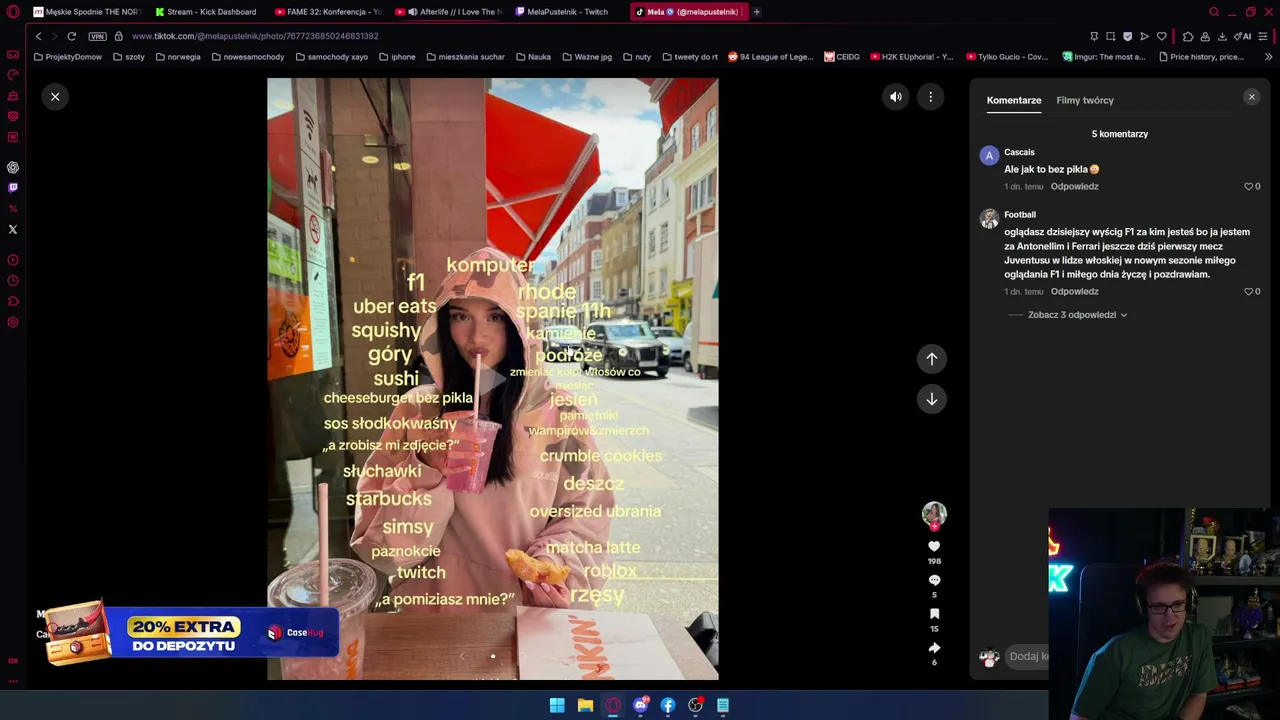
Task: Open the '94 League of Lege...' bookmark
Action: (771, 57)
